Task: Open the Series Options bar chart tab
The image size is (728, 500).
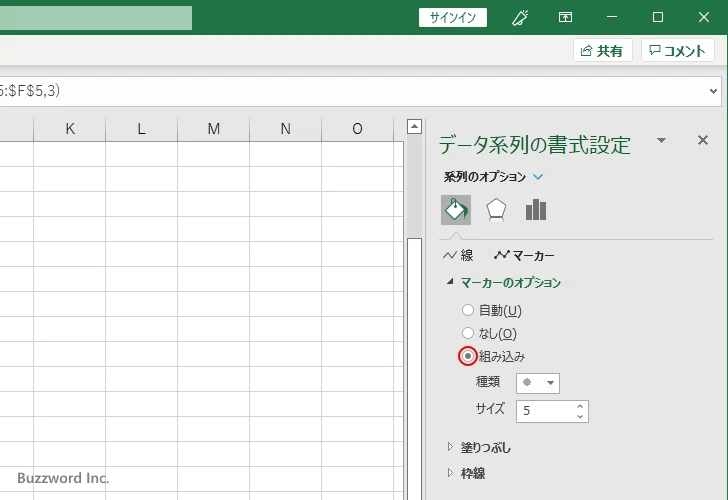Action: point(536,210)
